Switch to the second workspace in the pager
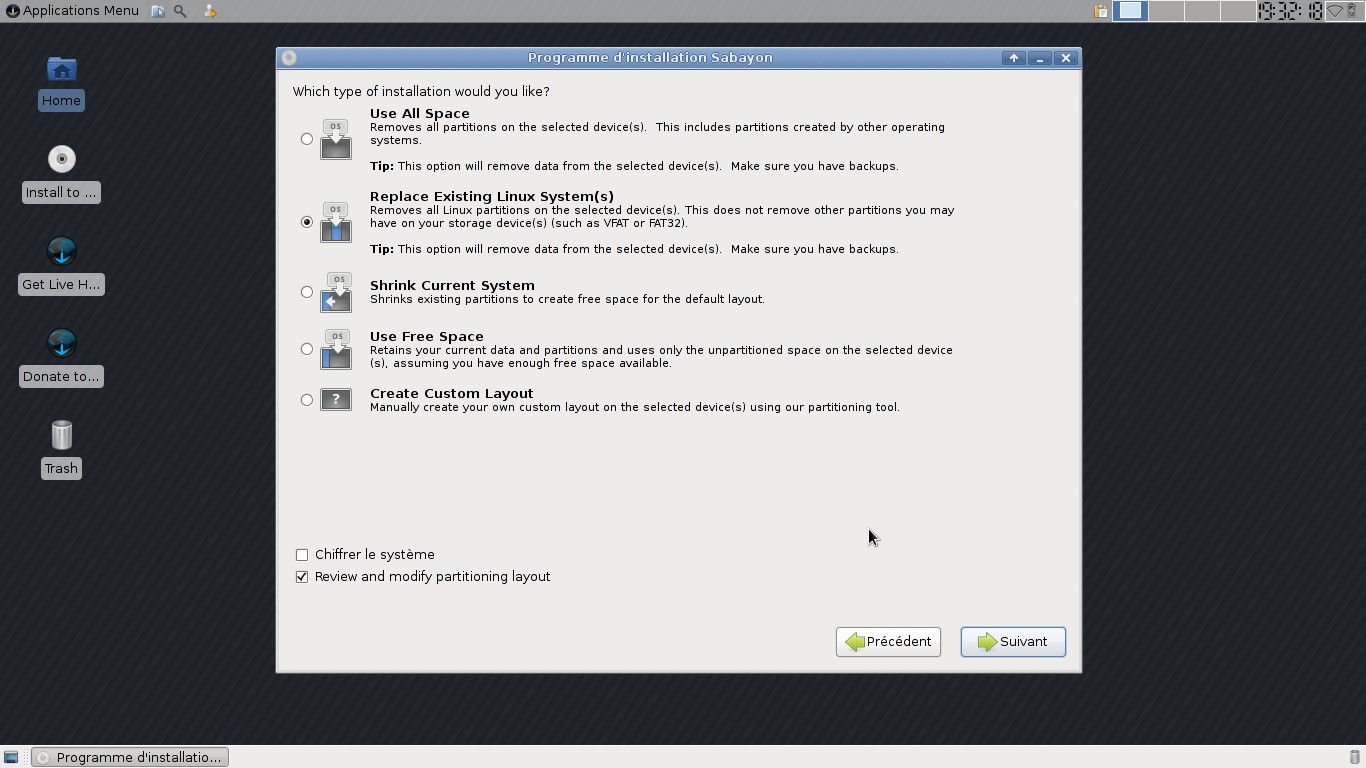The image size is (1366, 768). coord(1166,11)
